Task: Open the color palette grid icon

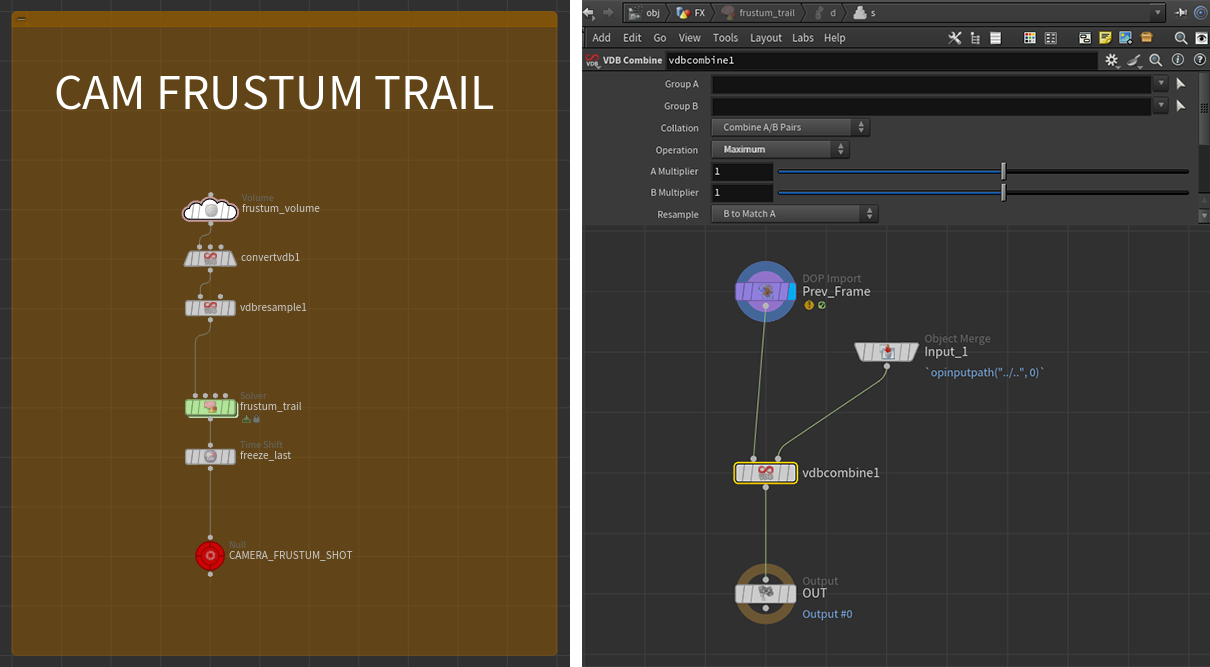Action: coord(1030,38)
